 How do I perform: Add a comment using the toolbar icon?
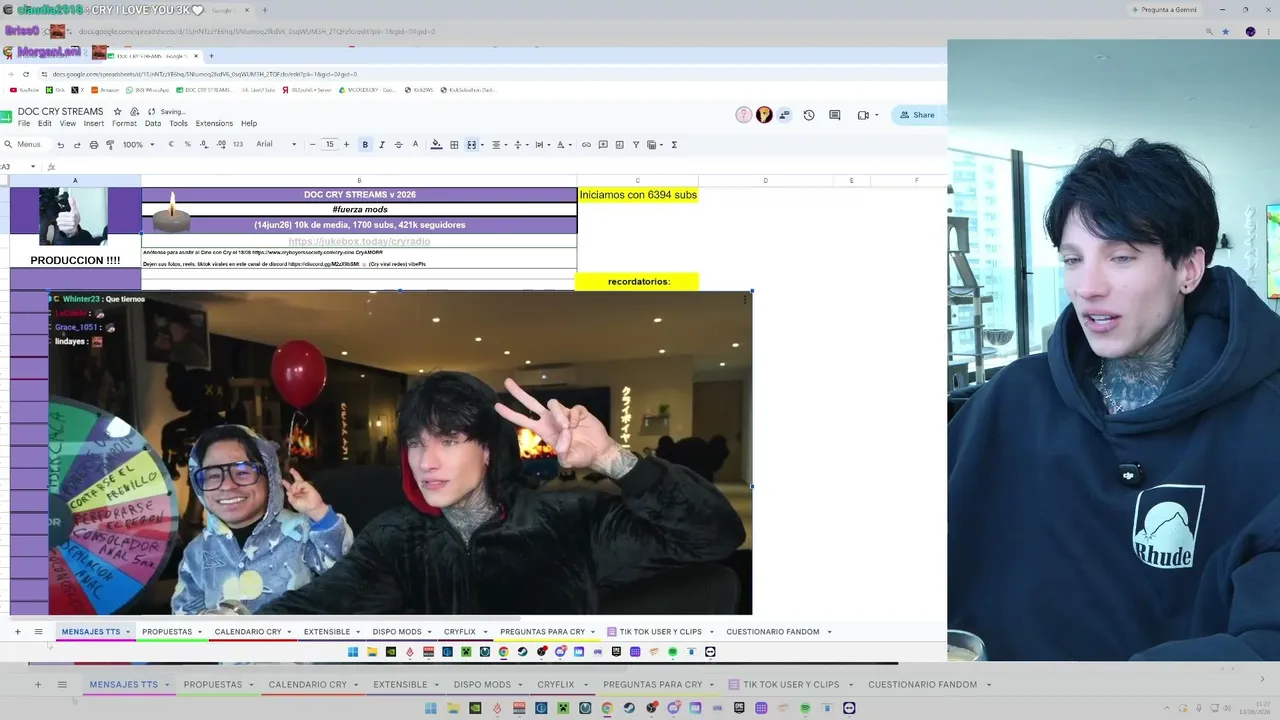[x=603, y=145]
